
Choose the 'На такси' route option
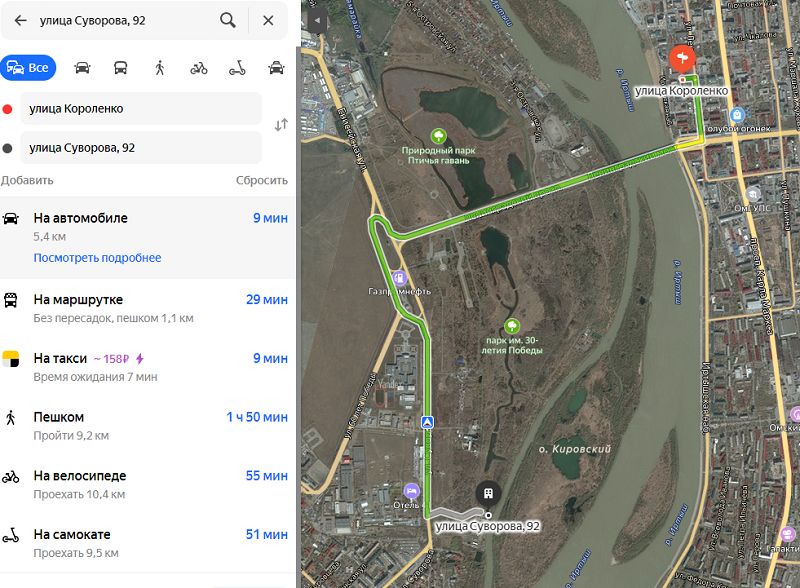coord(147,367)
